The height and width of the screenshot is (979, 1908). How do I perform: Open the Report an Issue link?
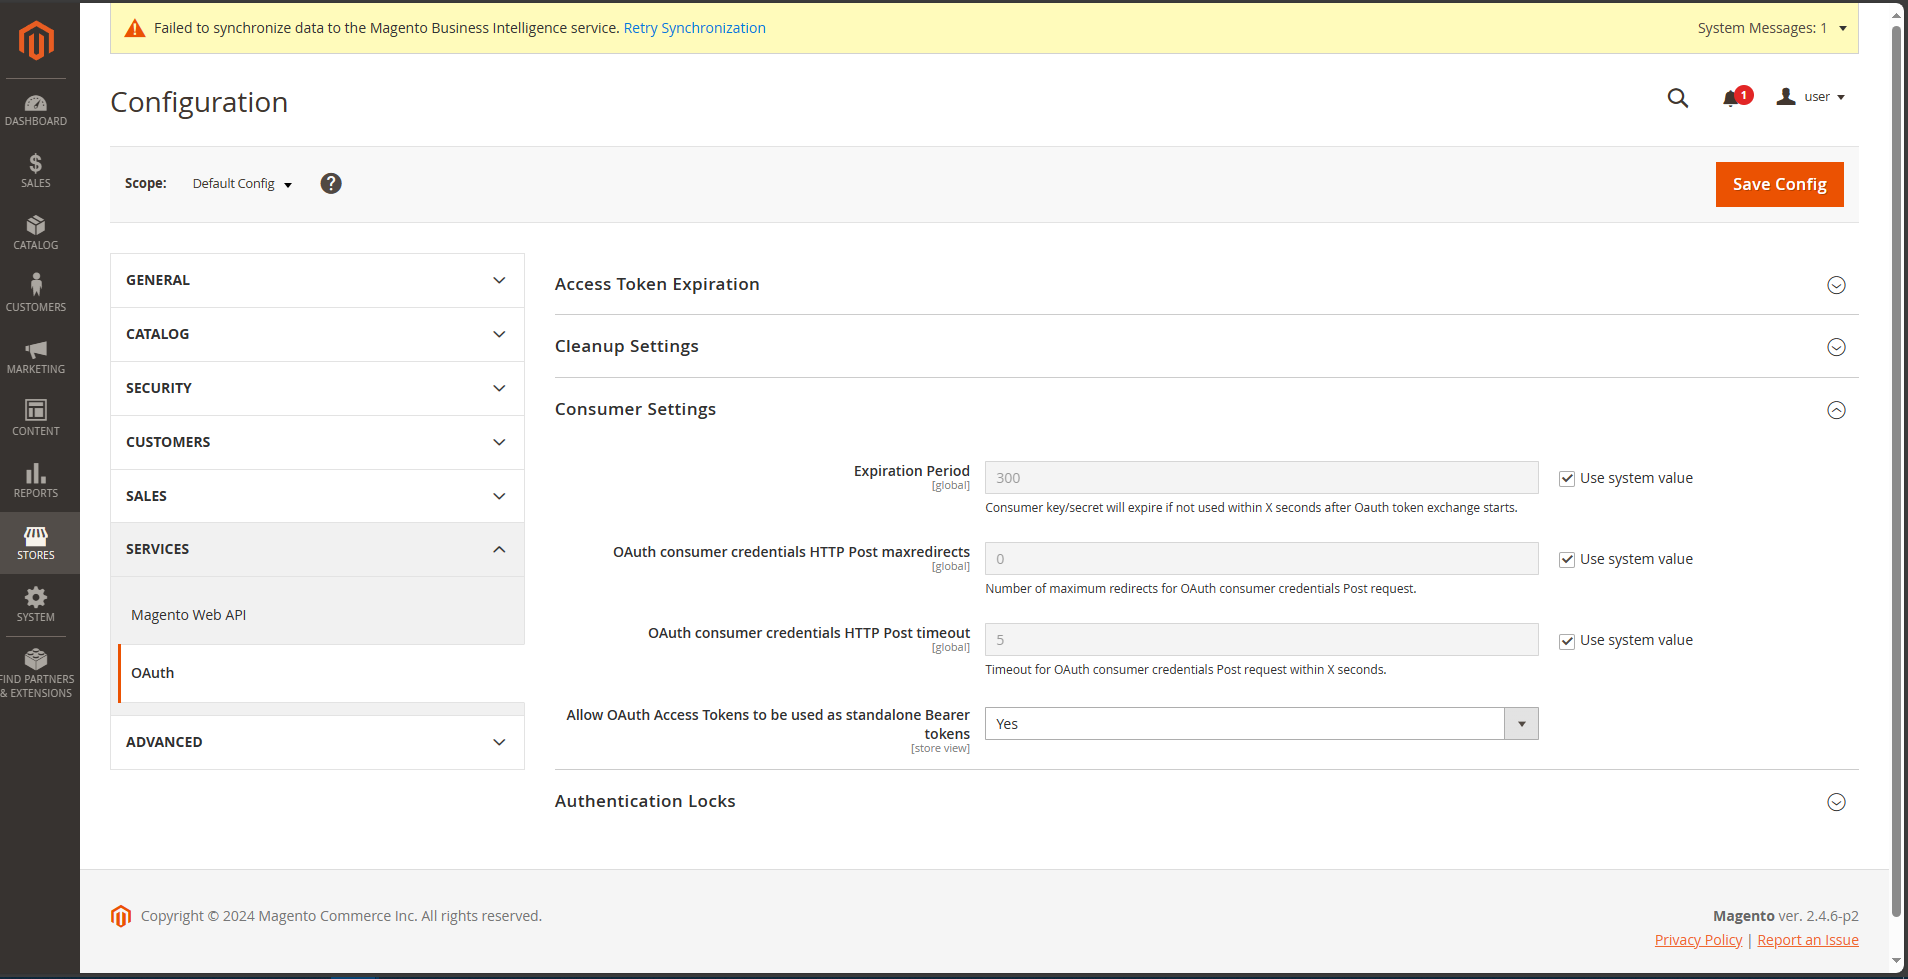[x=1808, y=940]
